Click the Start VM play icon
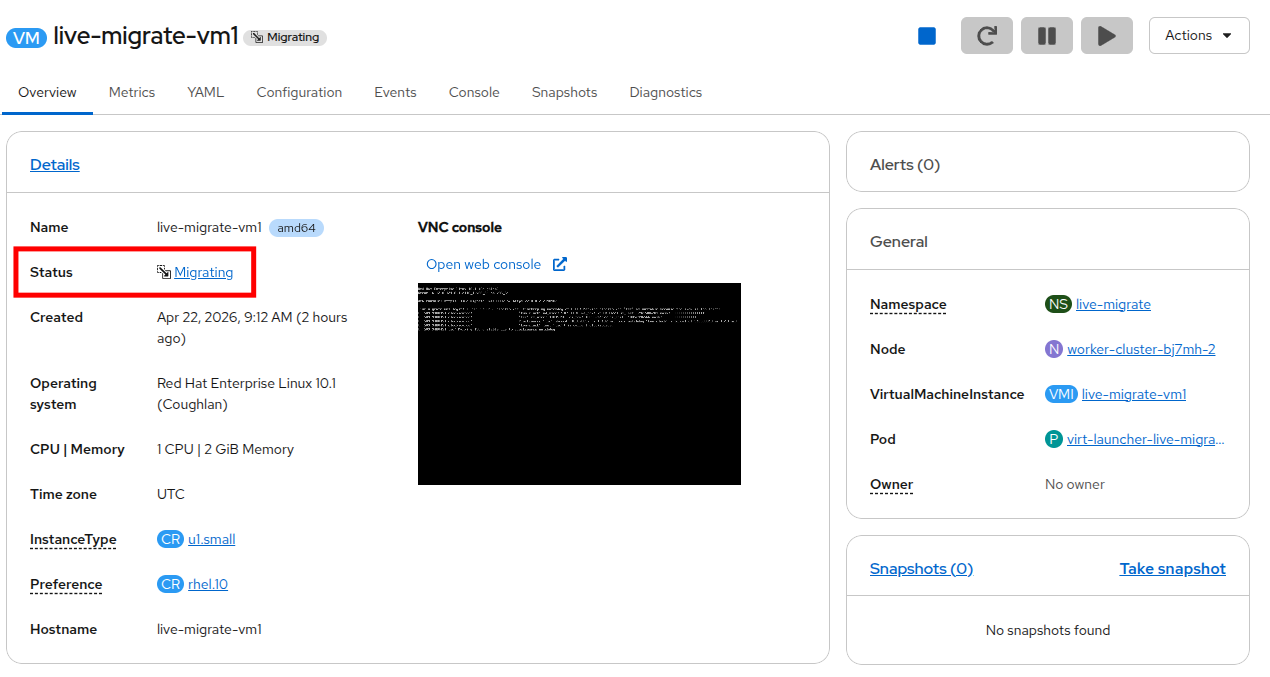This screenshot has height=677, width=1270. click(x=1107, y=36)
